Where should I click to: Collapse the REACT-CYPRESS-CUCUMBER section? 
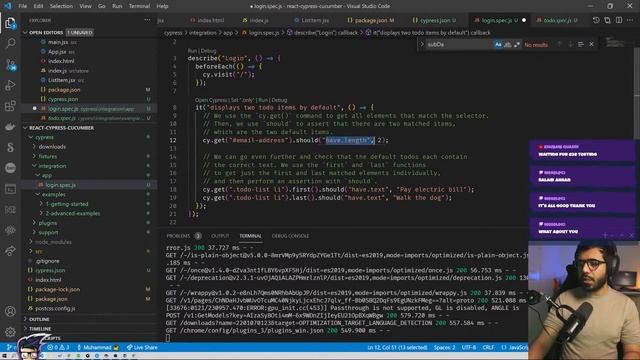pos(25,128)
